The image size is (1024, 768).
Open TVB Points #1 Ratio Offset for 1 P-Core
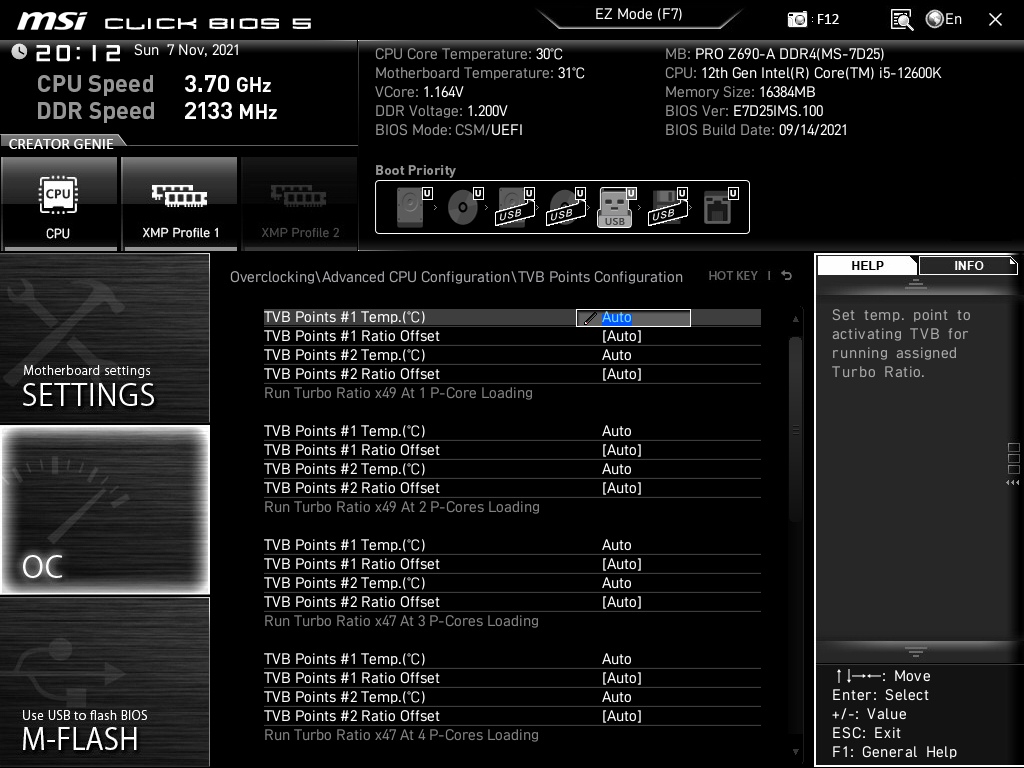tap(512, 336)
